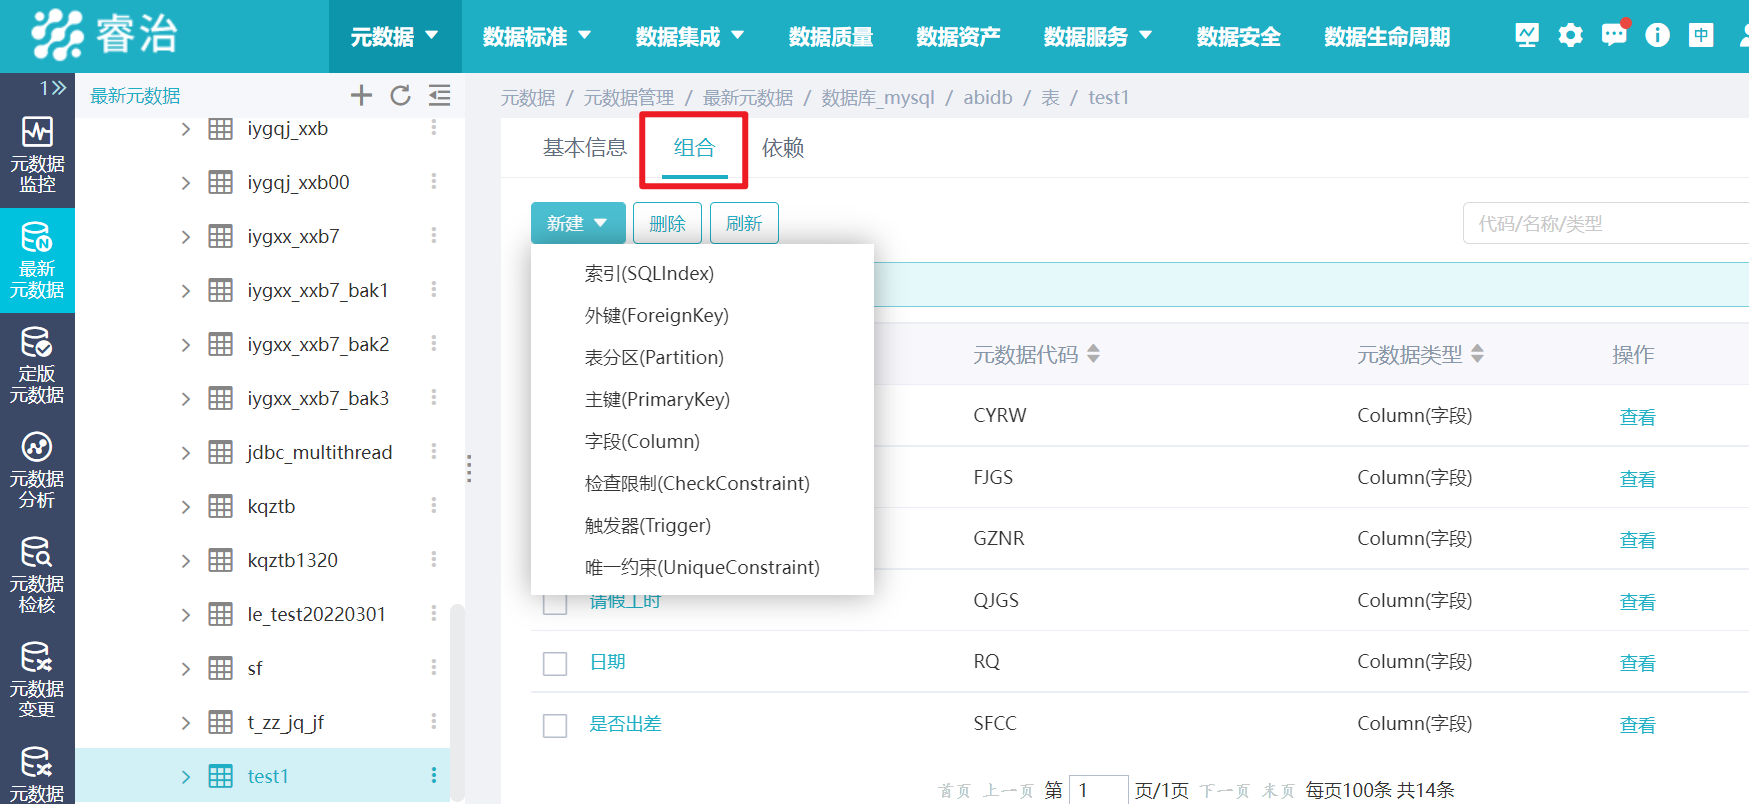Click the plus icon in the tree panel header
1749x804 pixels.
[361, 95]
